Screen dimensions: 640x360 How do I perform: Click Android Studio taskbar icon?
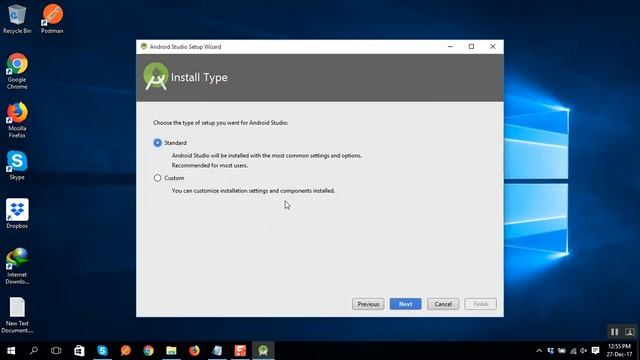pyautogui.click(x=263, y=351)
